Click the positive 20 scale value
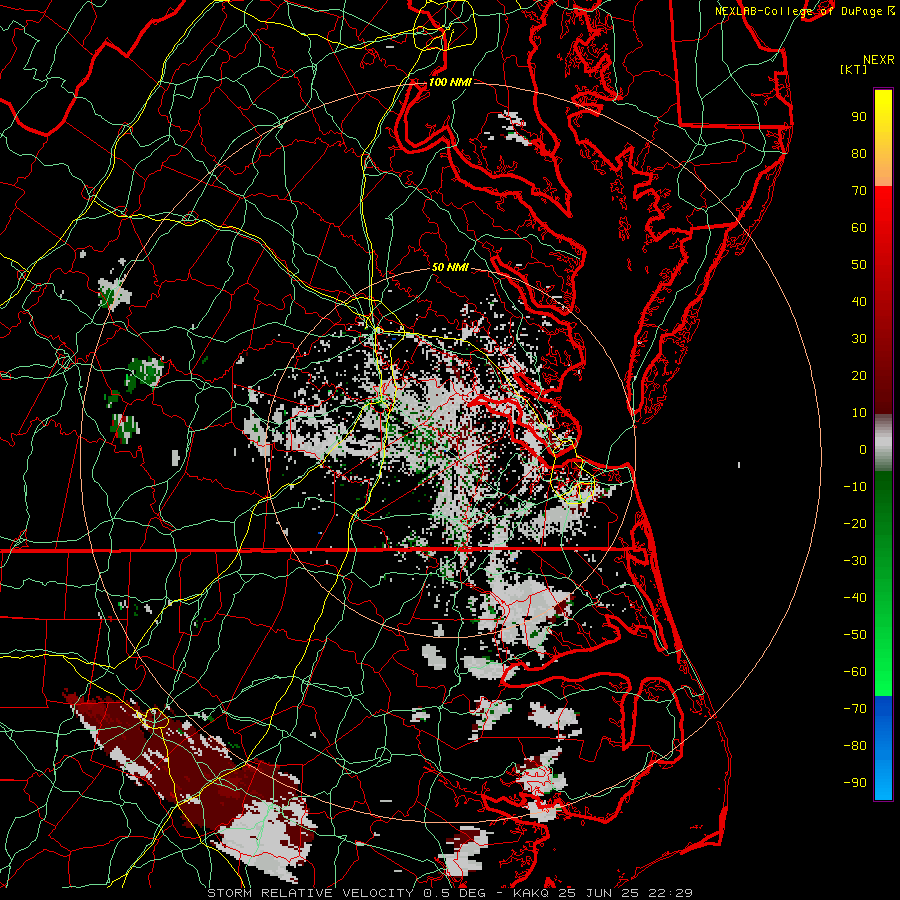 coord(859,375)
